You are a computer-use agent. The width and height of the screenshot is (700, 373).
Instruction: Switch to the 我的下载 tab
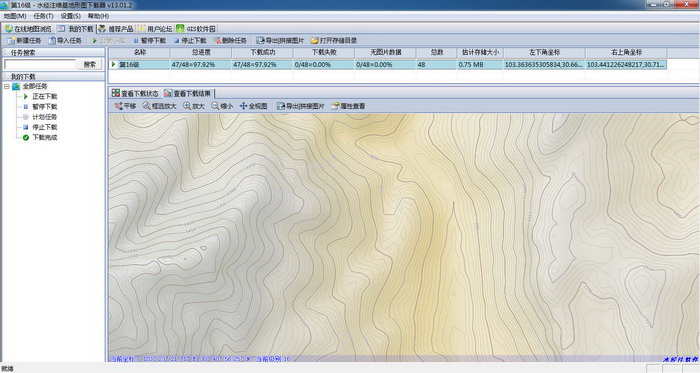(76, 29)
